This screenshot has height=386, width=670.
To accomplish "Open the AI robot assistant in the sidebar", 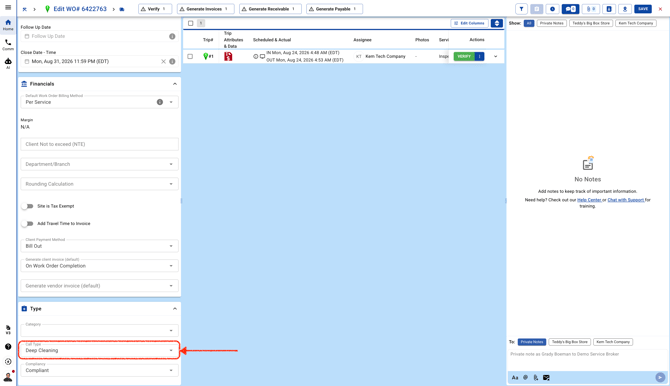I will [x=8, y=63].
